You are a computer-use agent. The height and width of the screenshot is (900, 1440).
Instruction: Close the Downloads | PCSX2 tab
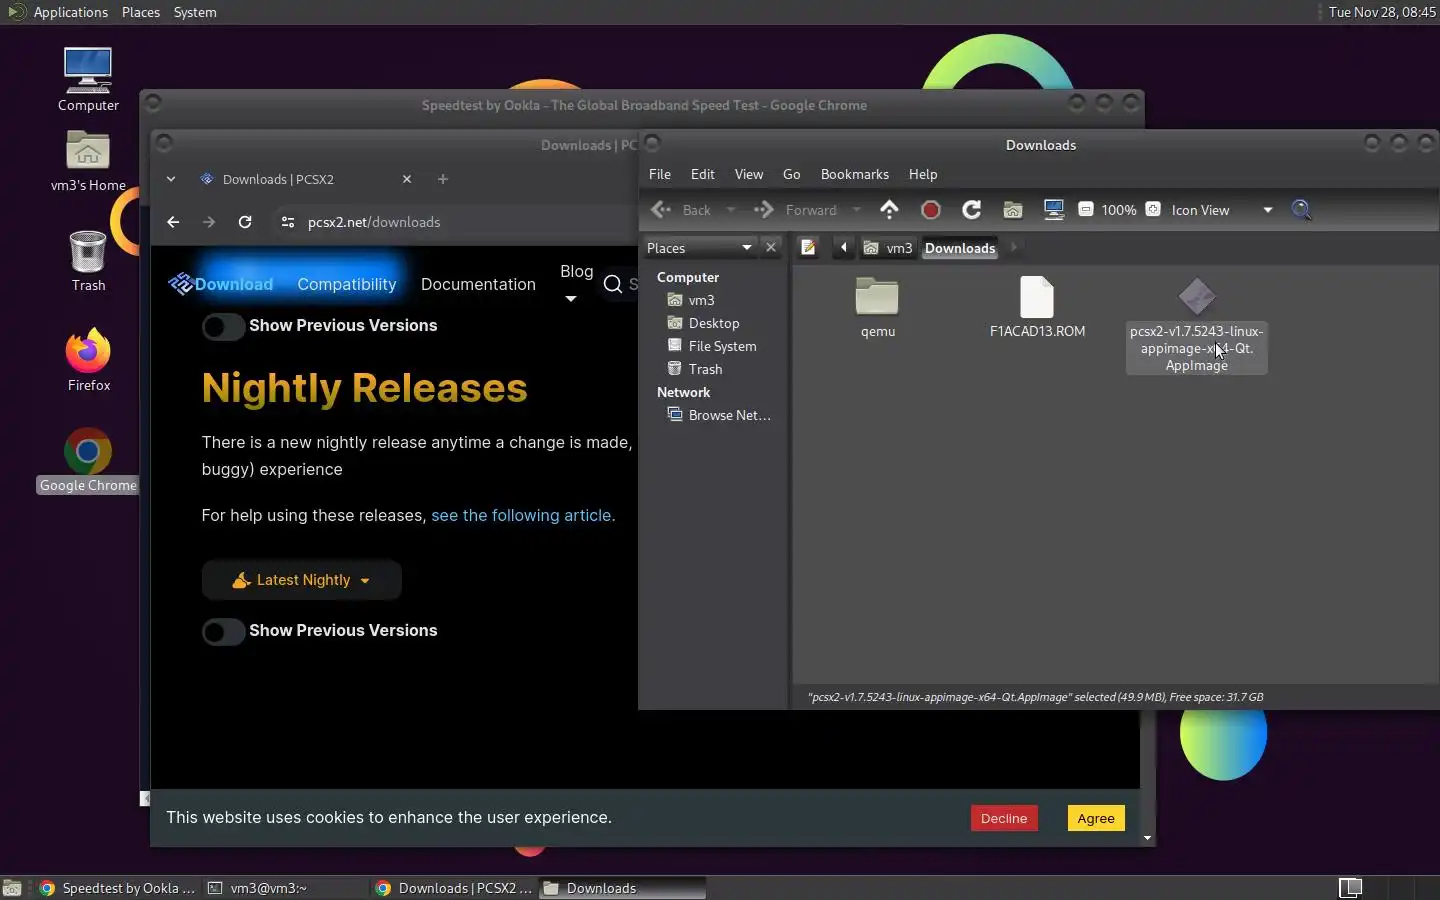407,179
